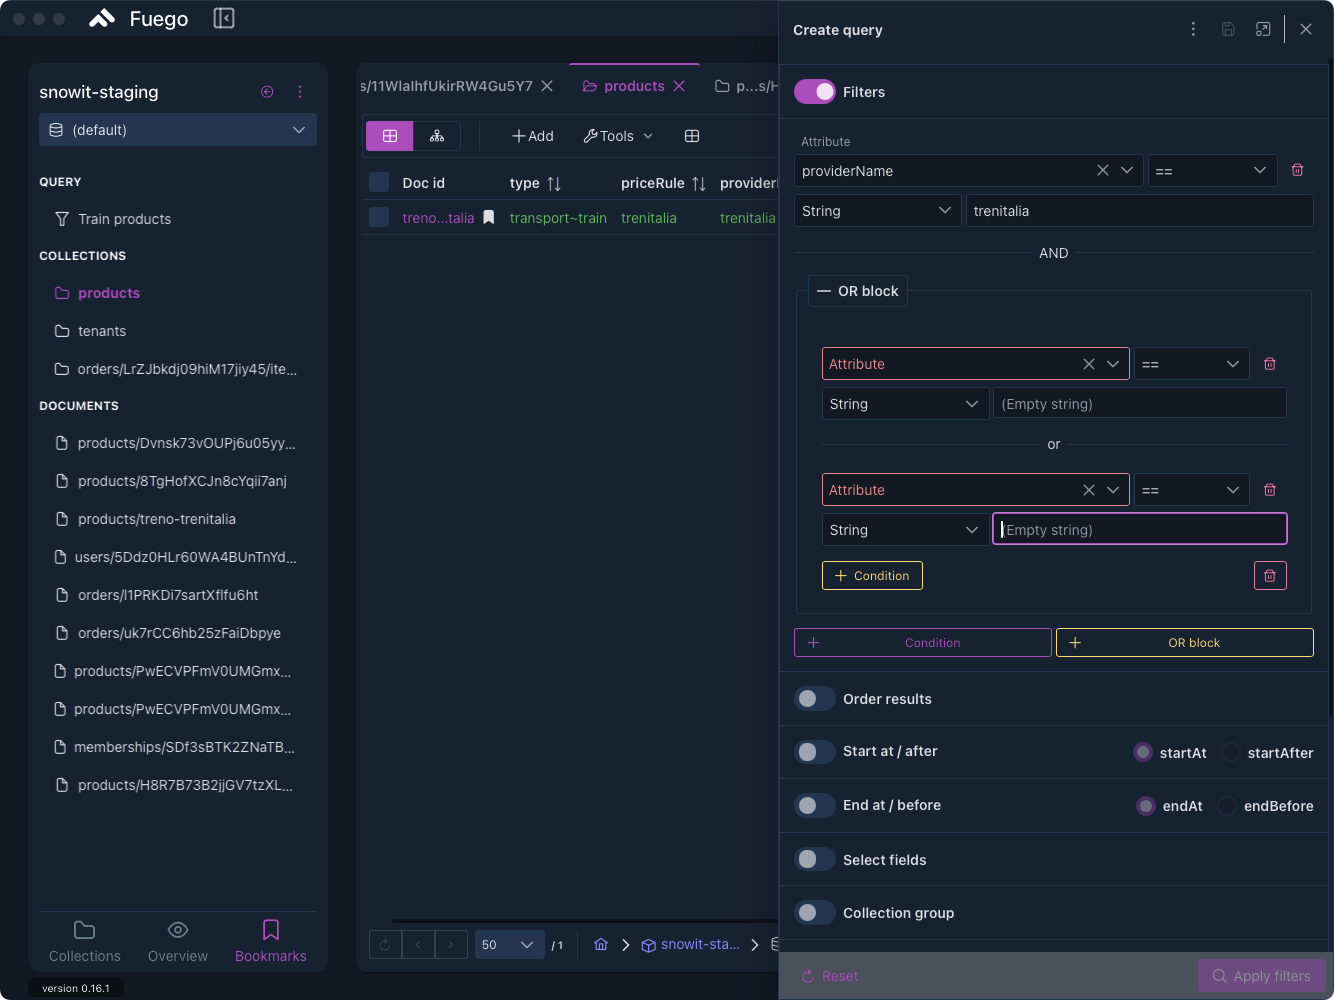Click the refresh icon in the pagination bar
1334x1000 pixels.
pyautogui.click(x=385, y=945)
